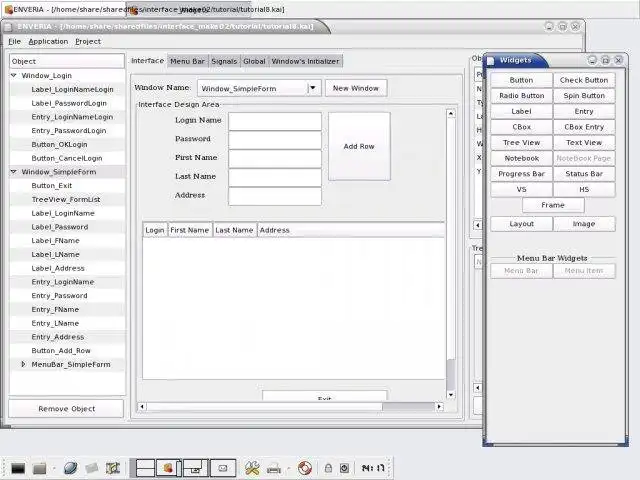Switch to the fourth workspace in the pager
The height and width of the screenshot is (480, 640).
222,468
